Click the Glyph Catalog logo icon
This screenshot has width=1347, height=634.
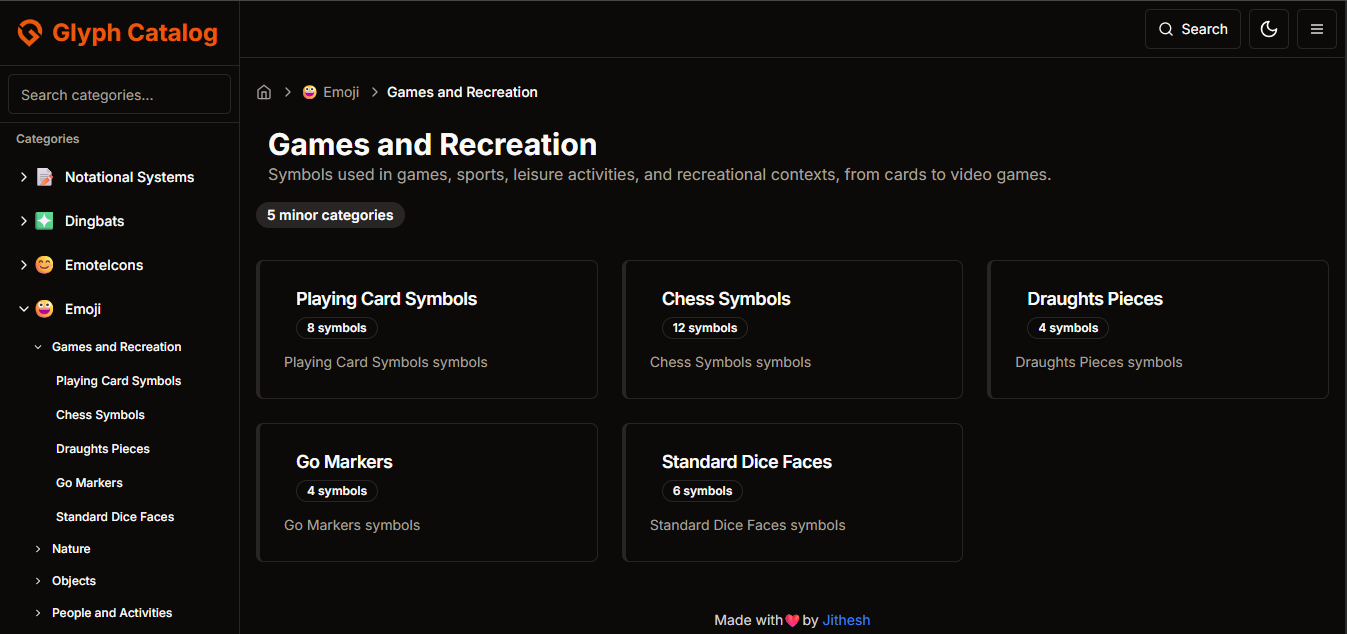(x=29, y=32)
